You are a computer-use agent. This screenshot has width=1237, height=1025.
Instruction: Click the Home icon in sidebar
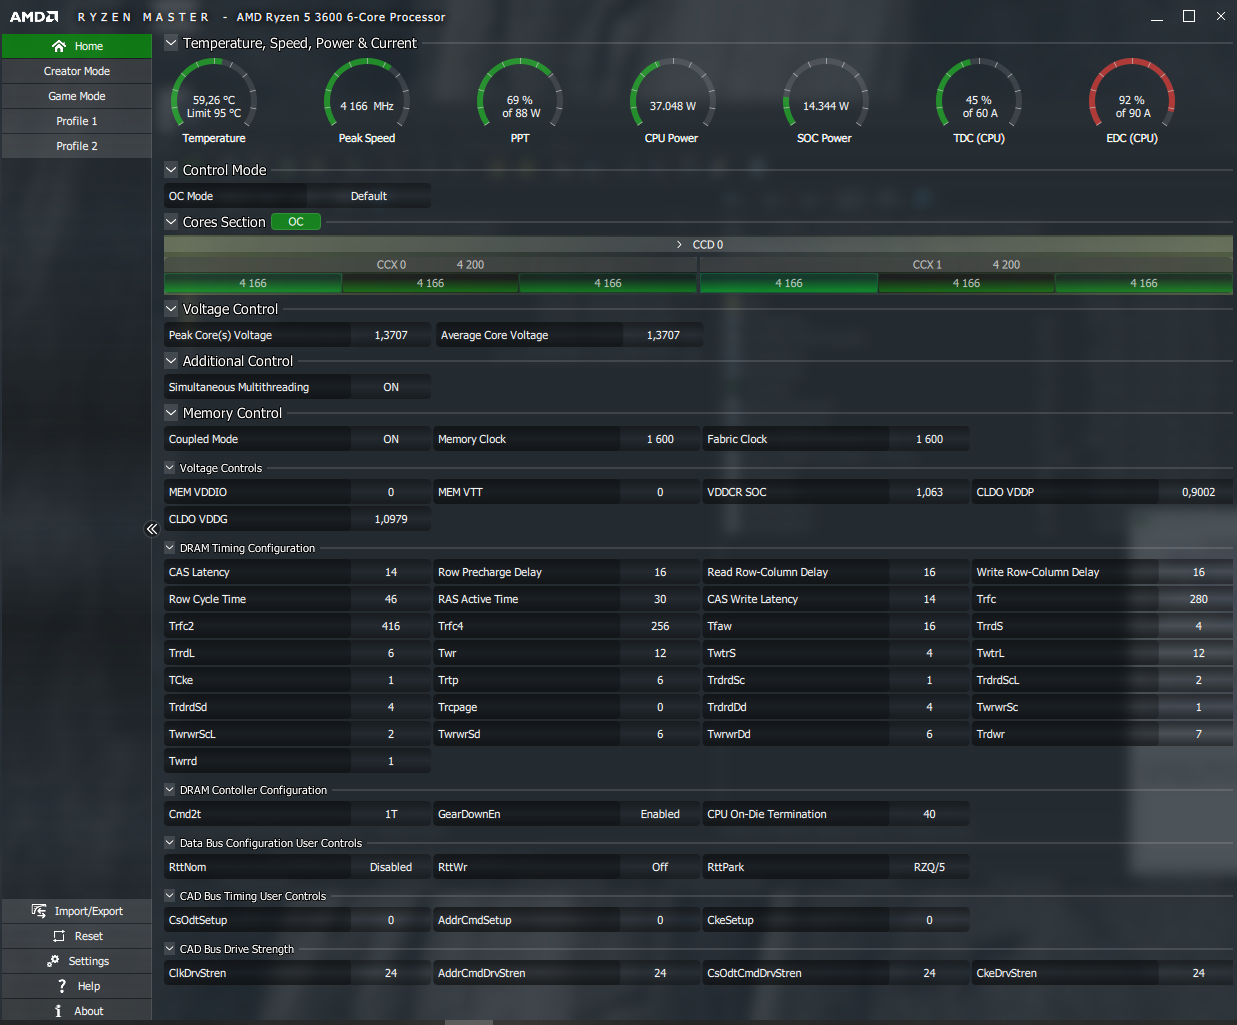tap(59, 46)
